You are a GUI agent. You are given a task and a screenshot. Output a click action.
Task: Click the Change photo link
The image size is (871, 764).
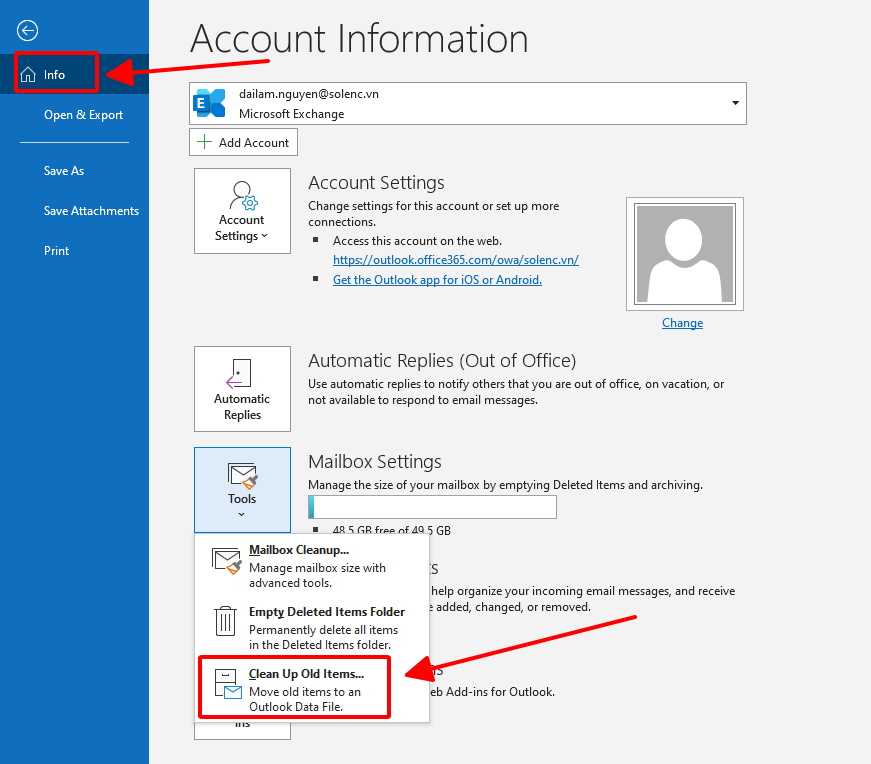pos(682,323)
